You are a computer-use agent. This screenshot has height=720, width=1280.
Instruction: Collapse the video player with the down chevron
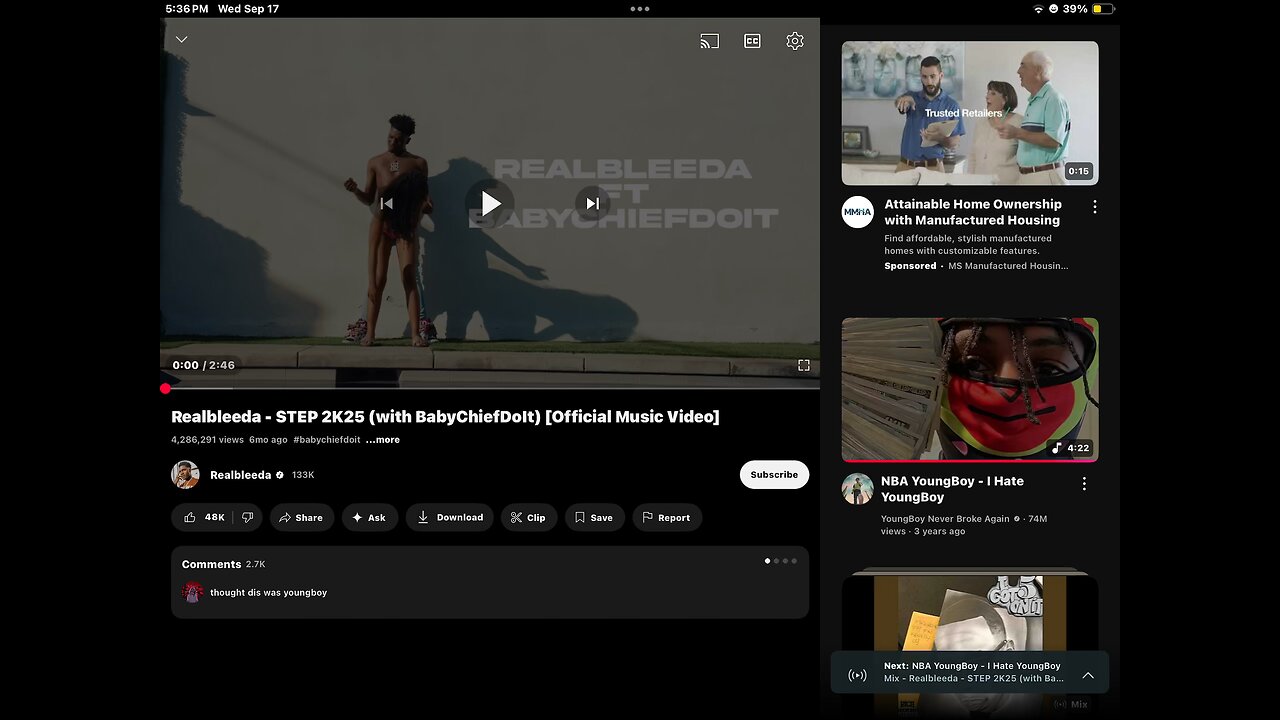coord(181,40)
